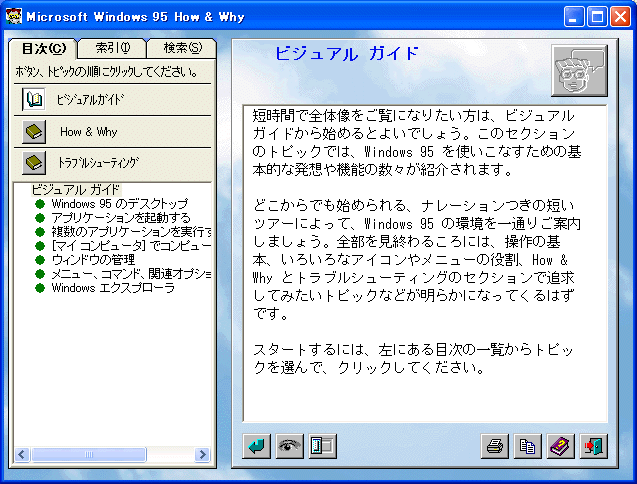Open topic Windows エクスプローラ

(x=113, y=288)
